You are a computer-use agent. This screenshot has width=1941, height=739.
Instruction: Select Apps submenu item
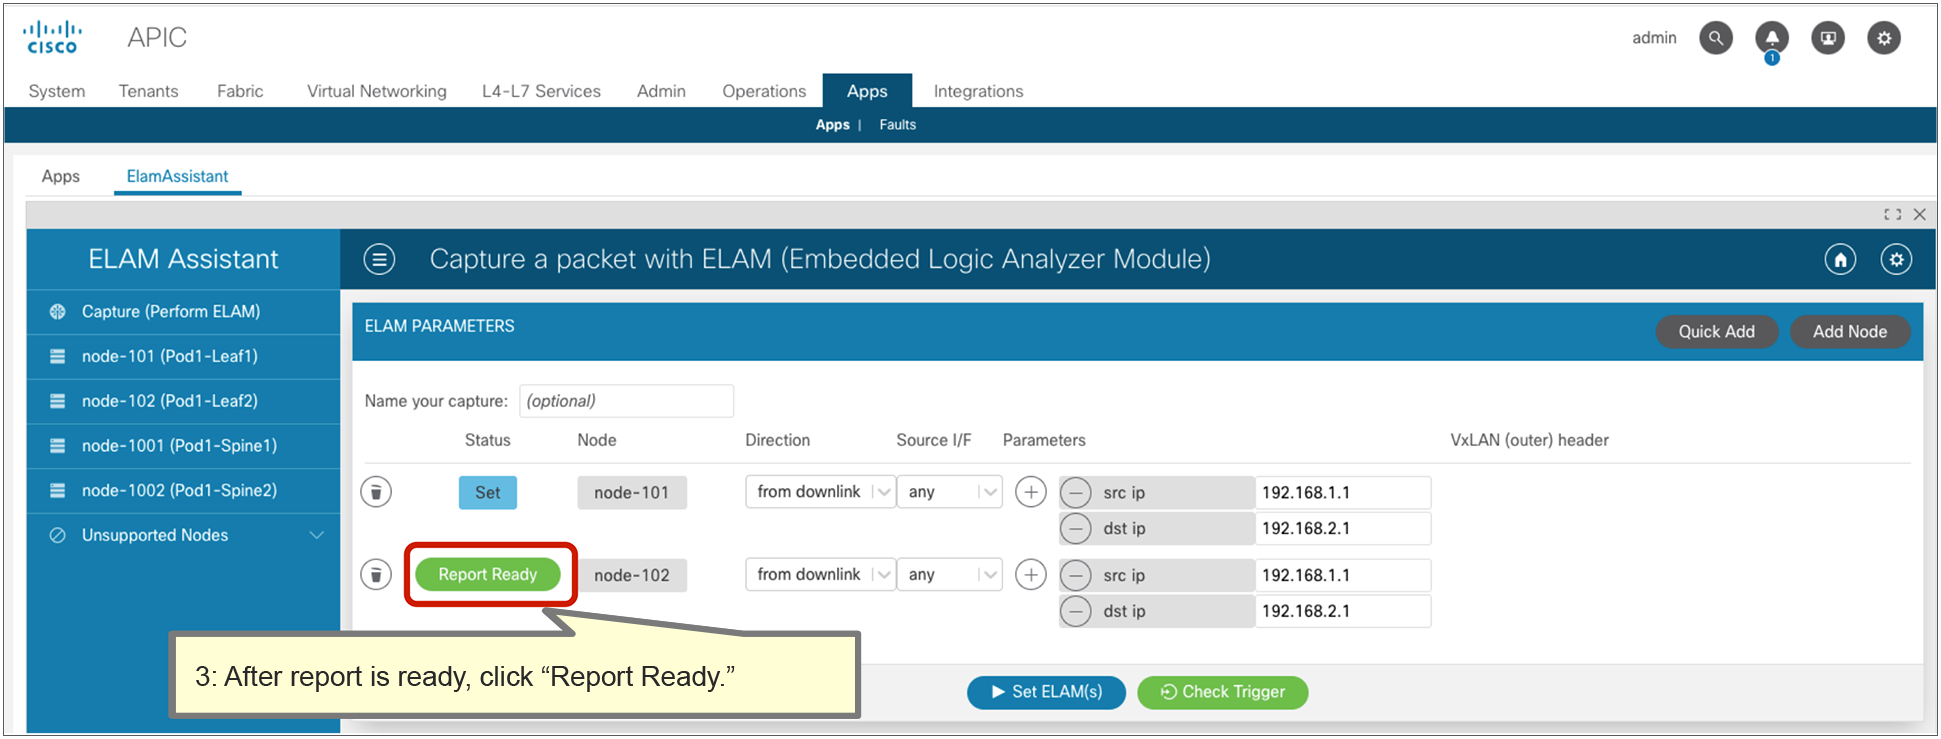pos(832,125)
